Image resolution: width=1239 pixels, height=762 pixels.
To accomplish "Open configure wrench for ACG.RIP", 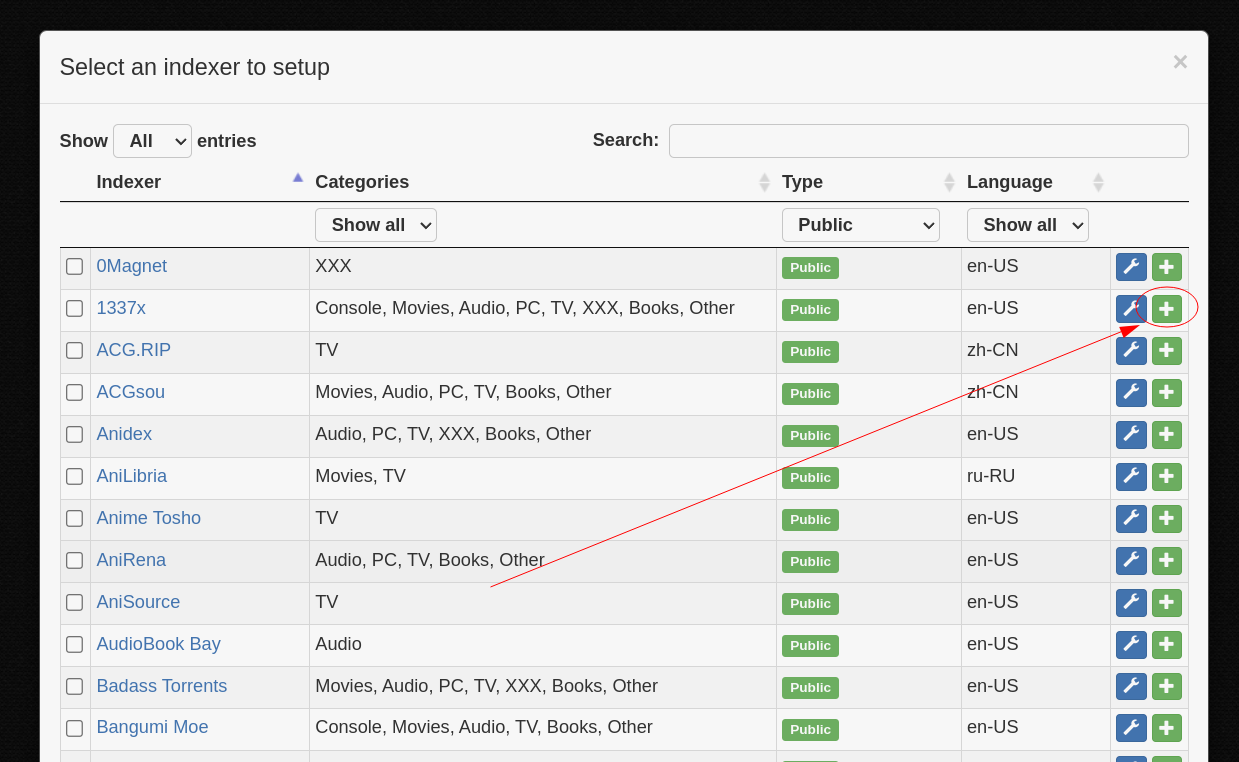I will tap(1131, 351).
